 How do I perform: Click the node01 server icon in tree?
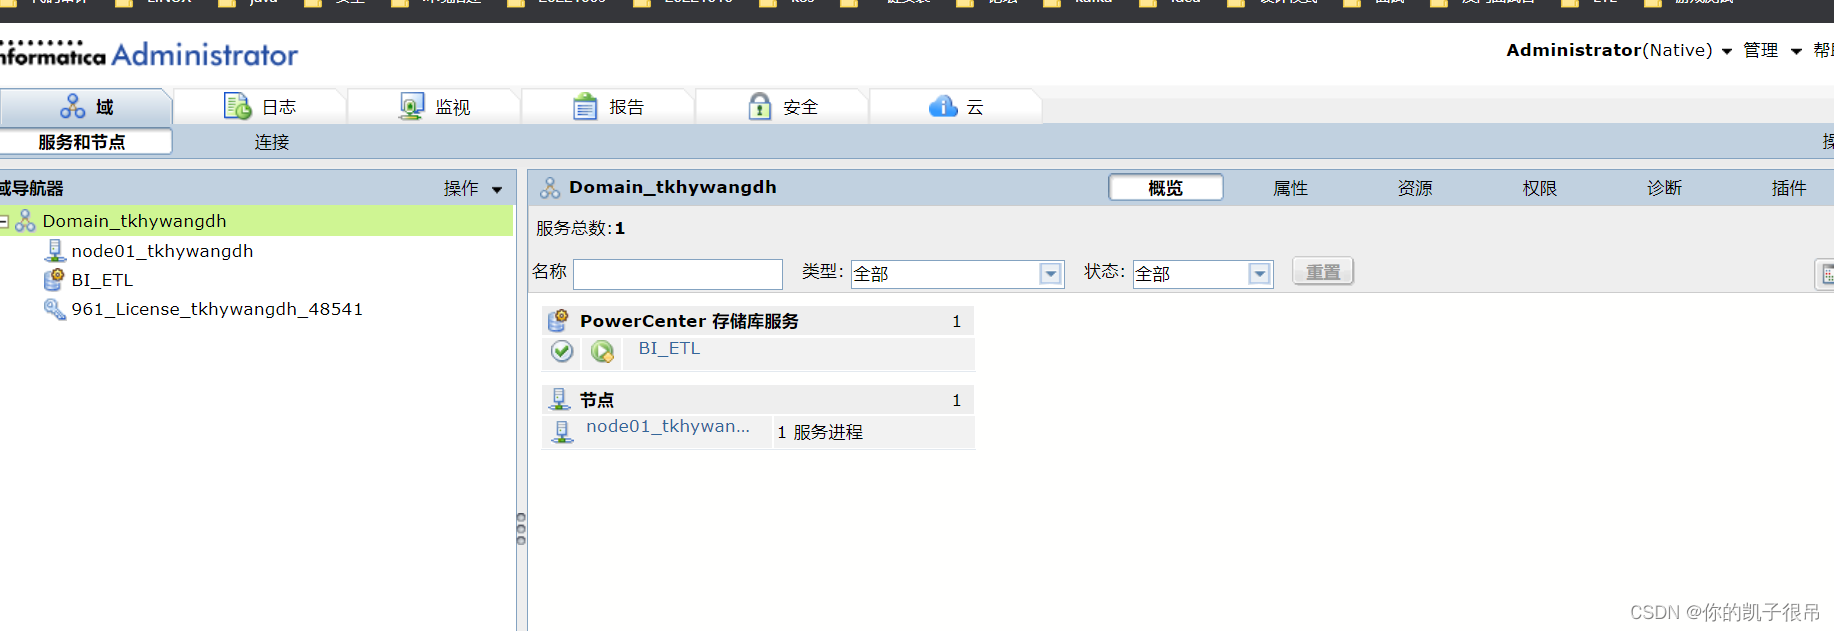(x=55, y=251)
